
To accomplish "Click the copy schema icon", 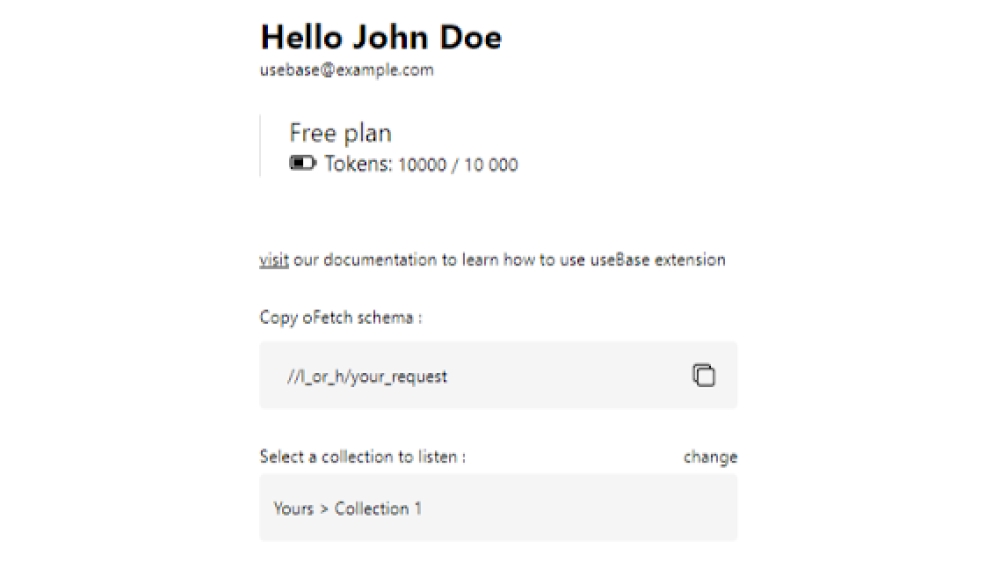I will tap(704, 375).
